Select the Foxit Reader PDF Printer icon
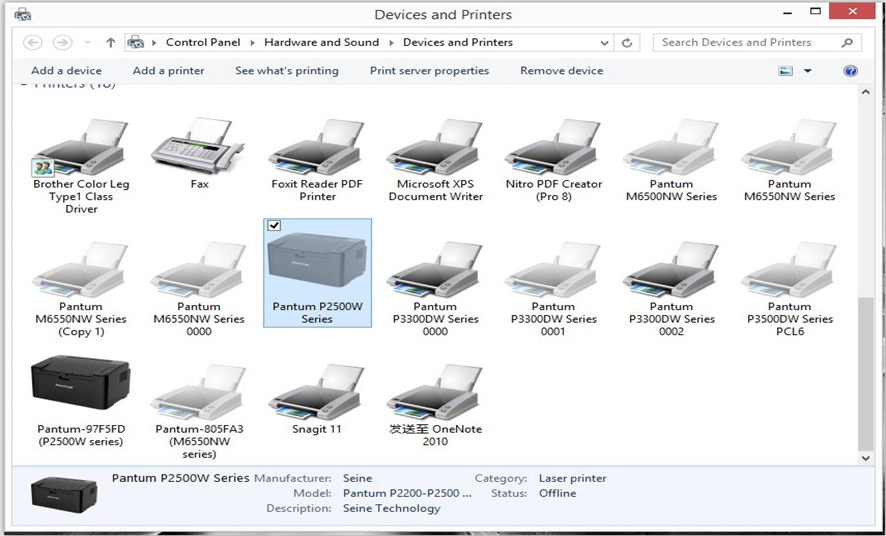The width and height of the screenshot is (886, 536). 317,148
